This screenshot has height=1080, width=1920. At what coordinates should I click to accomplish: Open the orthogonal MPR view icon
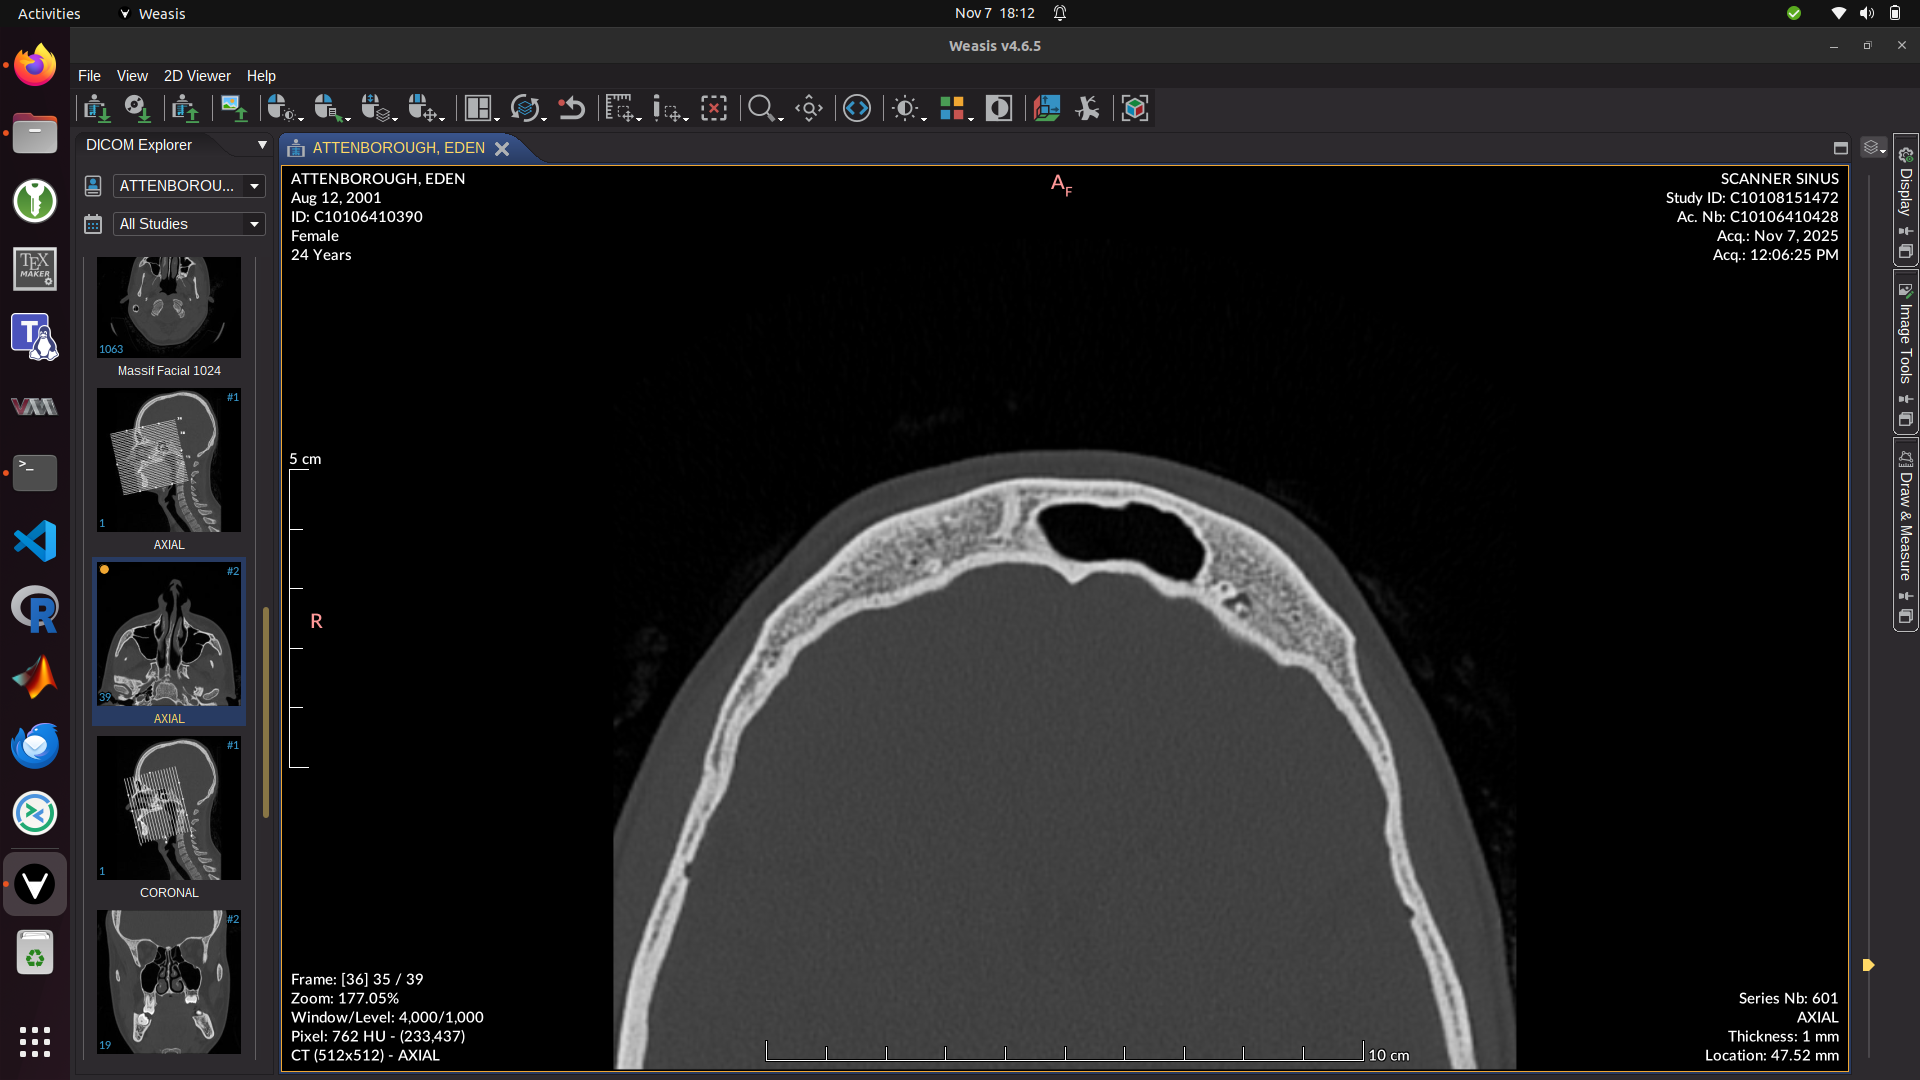pos(1046,108)
